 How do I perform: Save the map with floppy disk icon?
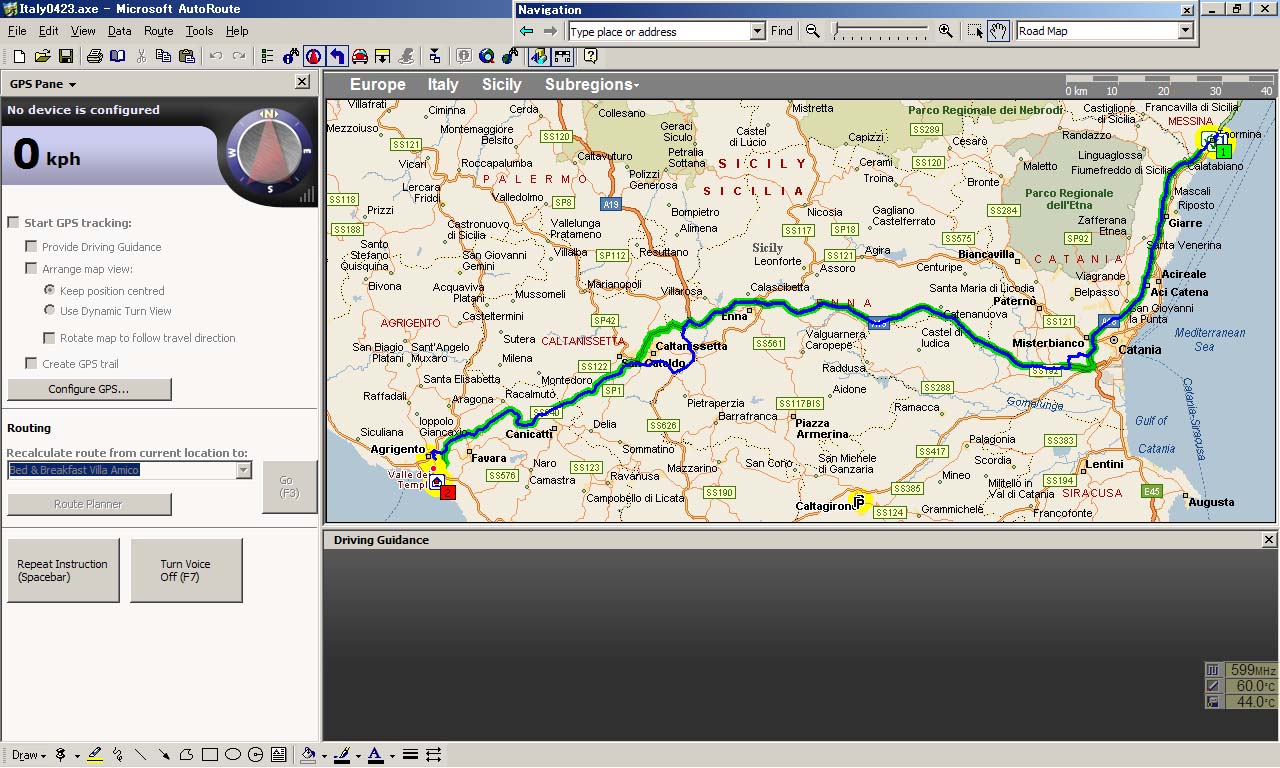[x=65, y=56]
